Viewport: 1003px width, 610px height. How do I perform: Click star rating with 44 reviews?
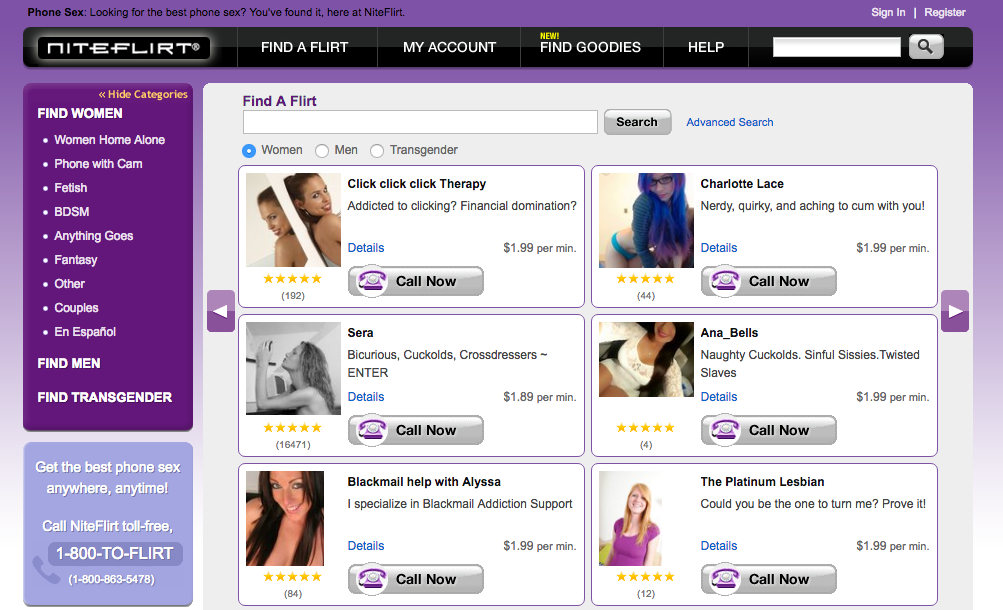[645, 279]
